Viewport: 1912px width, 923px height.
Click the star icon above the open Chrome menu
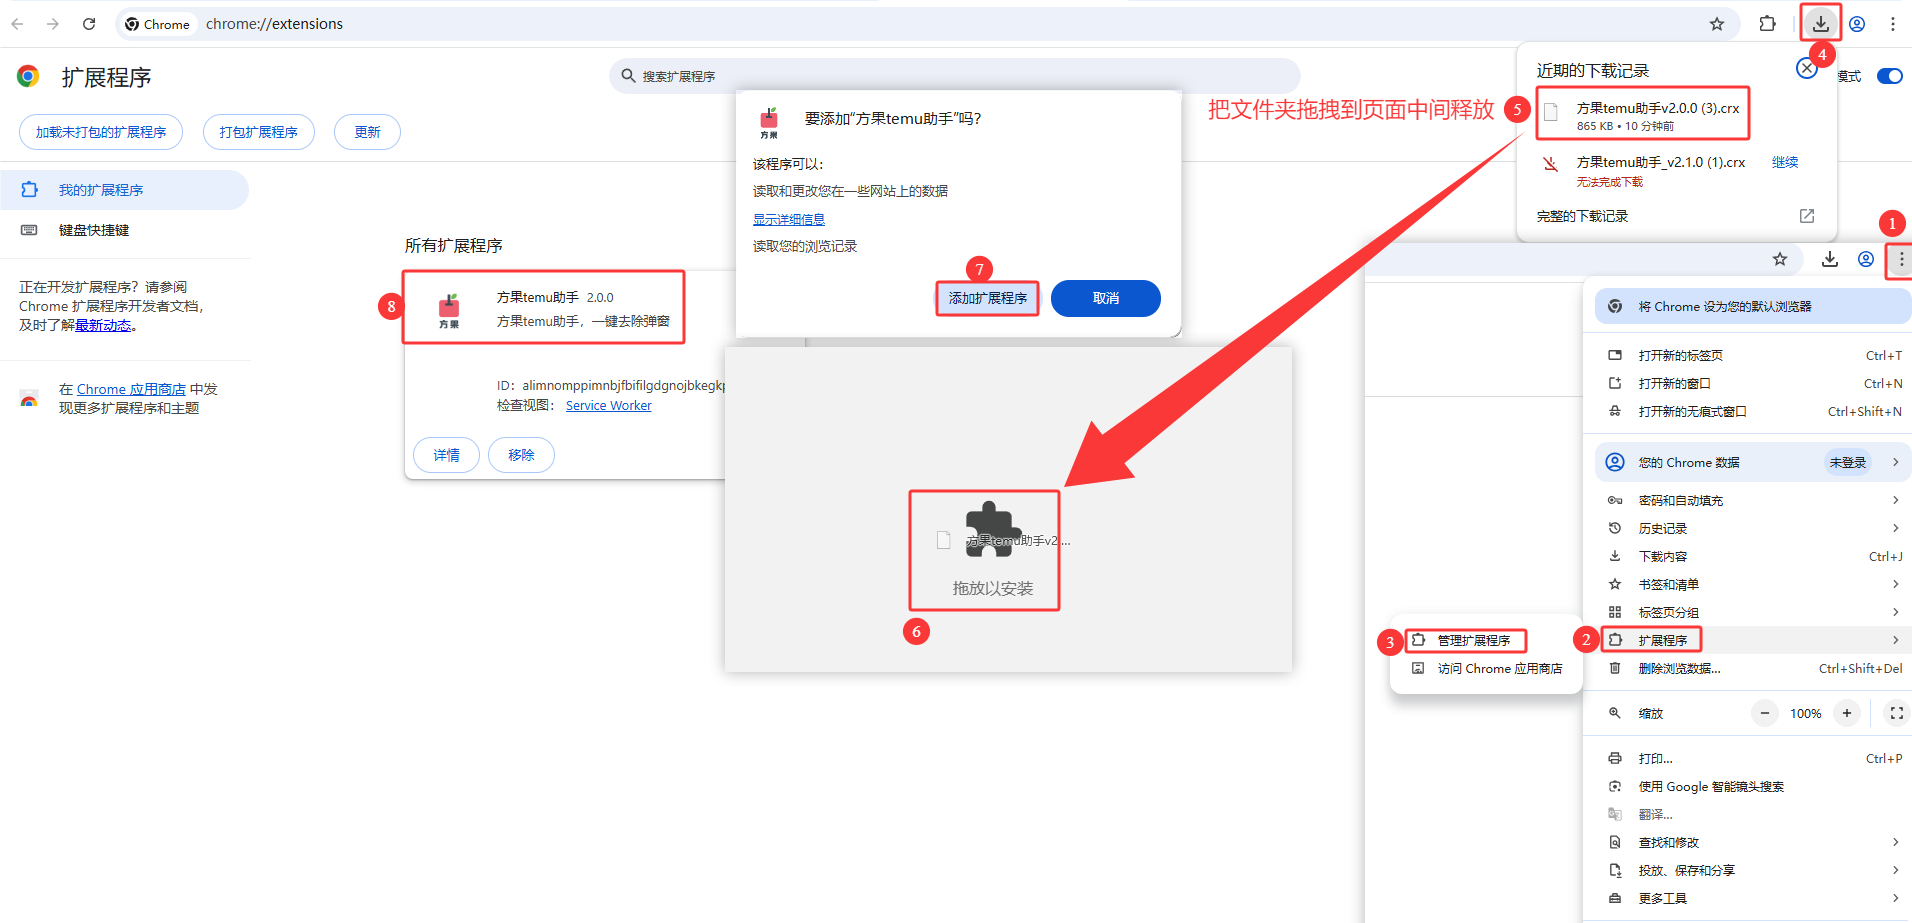[1780, 260]
